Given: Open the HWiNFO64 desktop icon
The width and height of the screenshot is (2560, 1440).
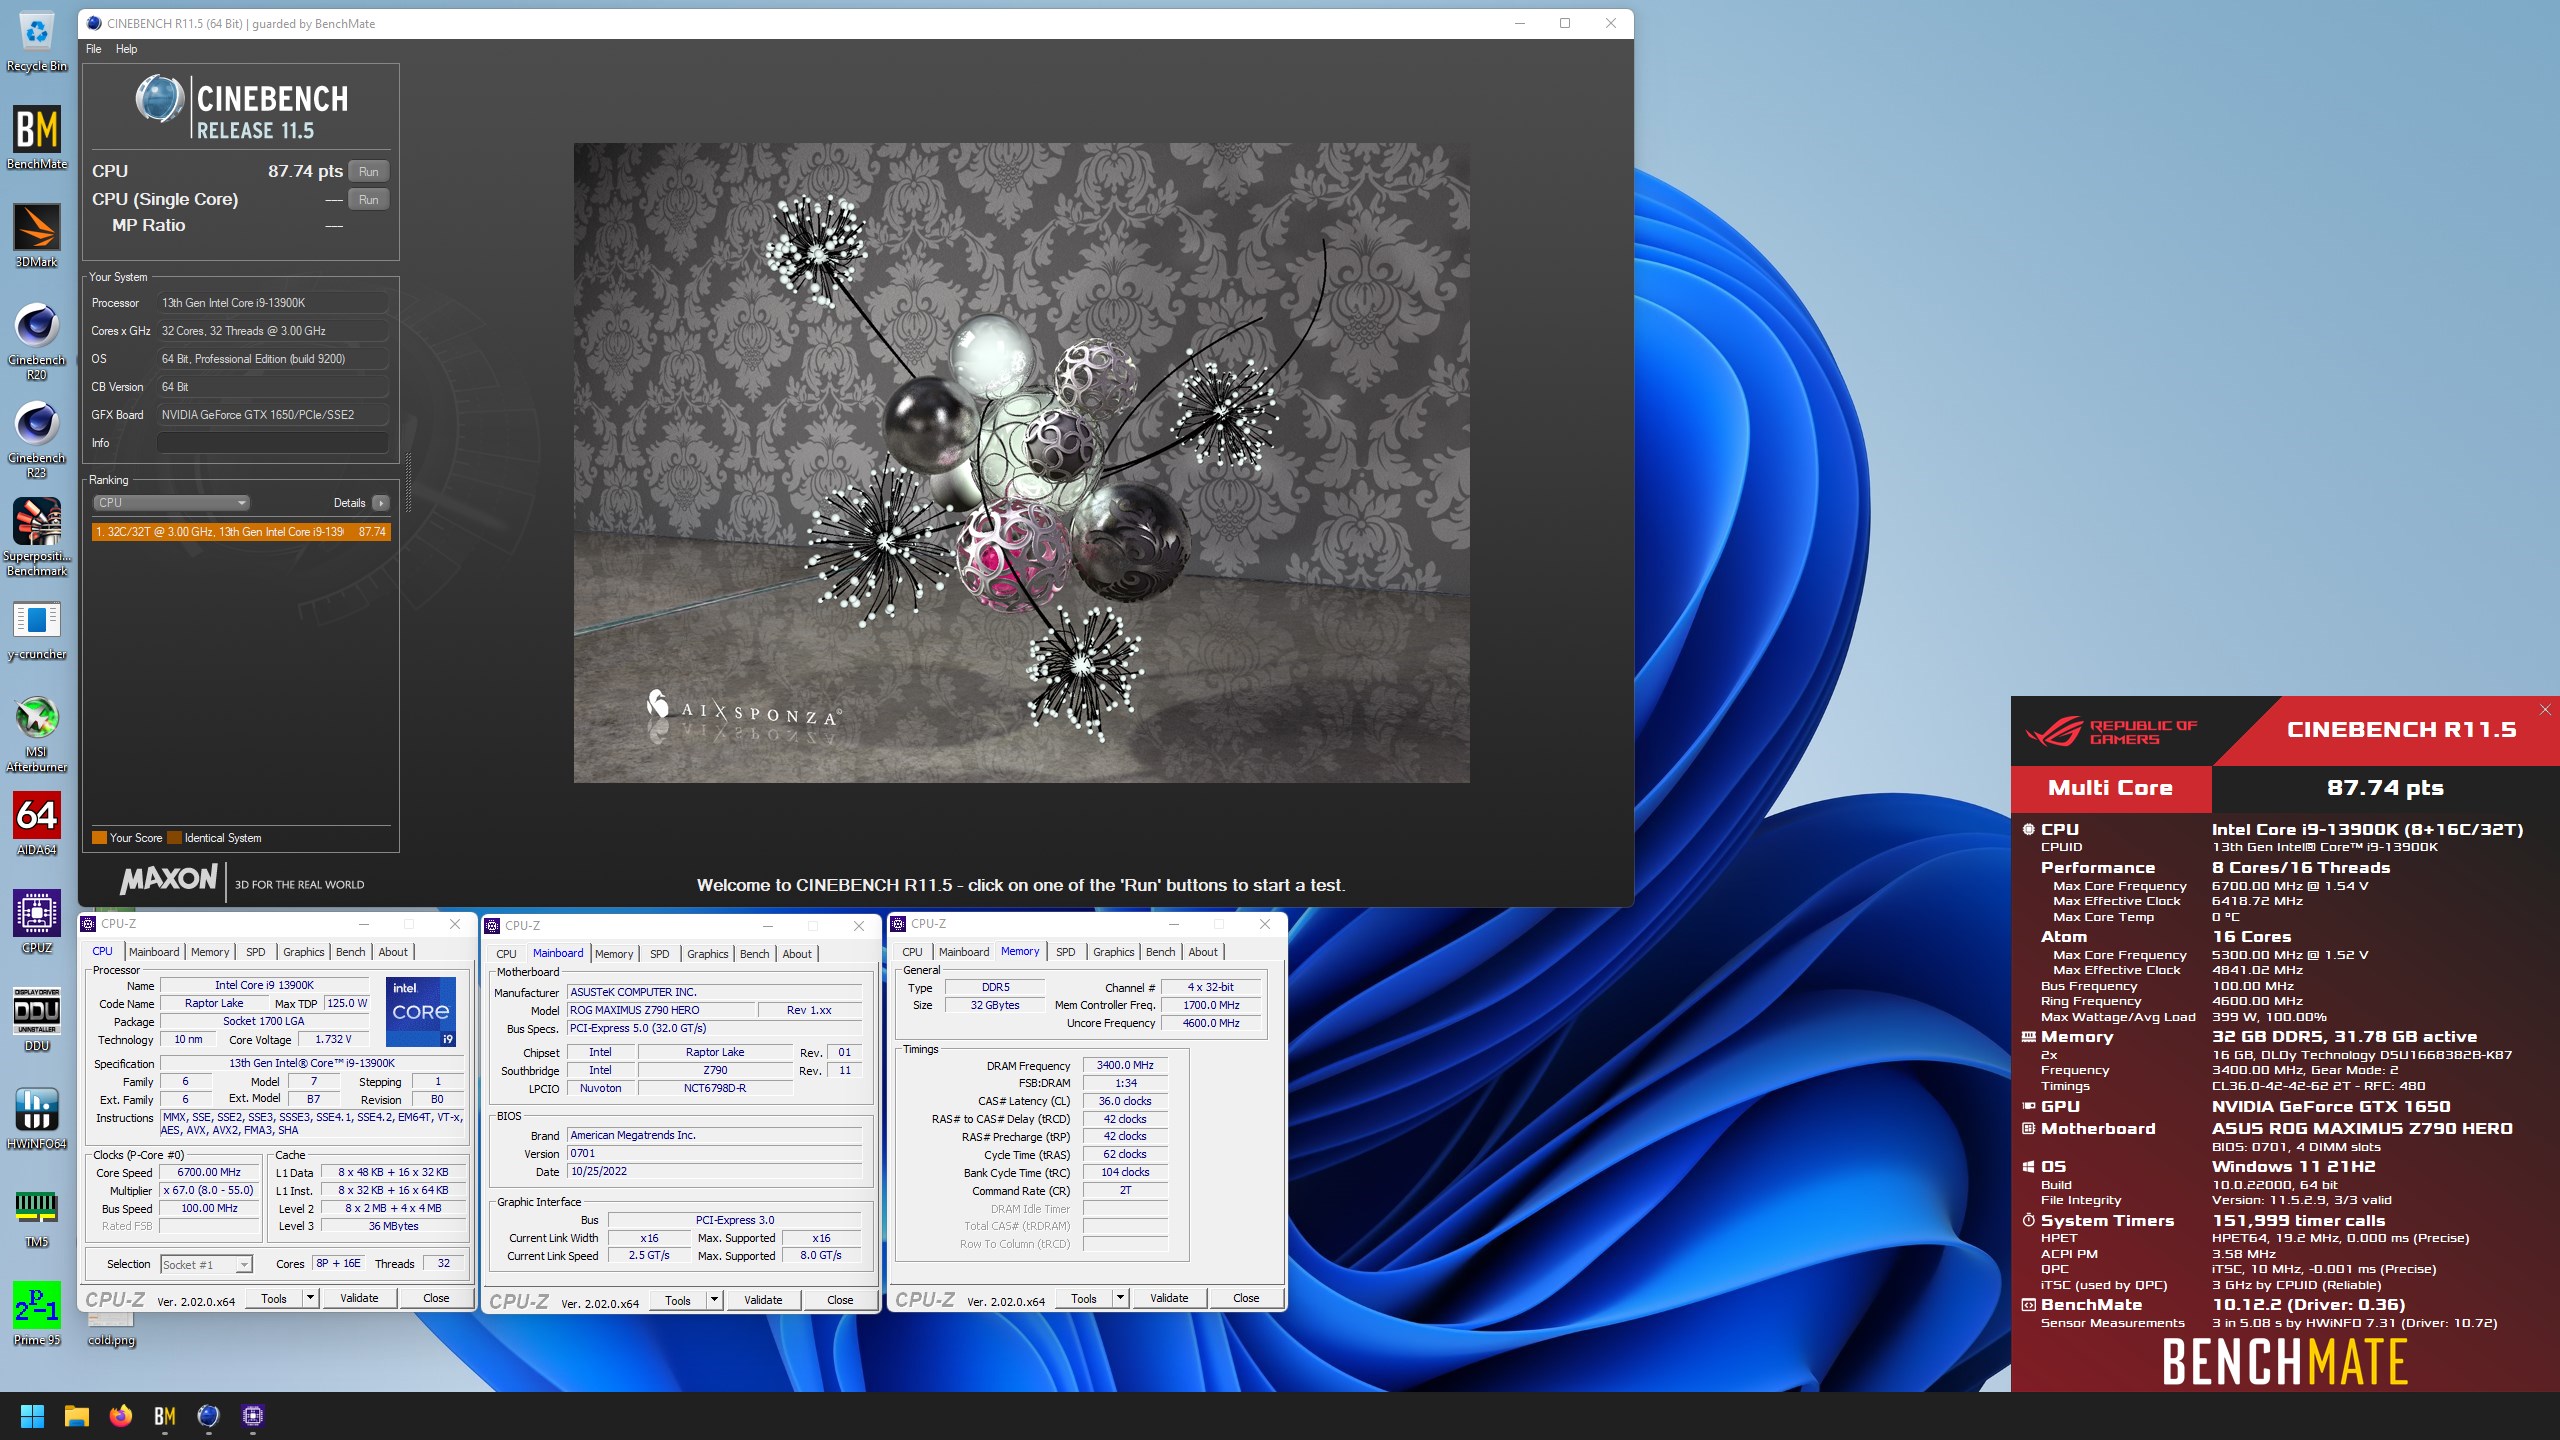Looking at the screenshot, I should pyautogui.click(x=37, y=1118).
